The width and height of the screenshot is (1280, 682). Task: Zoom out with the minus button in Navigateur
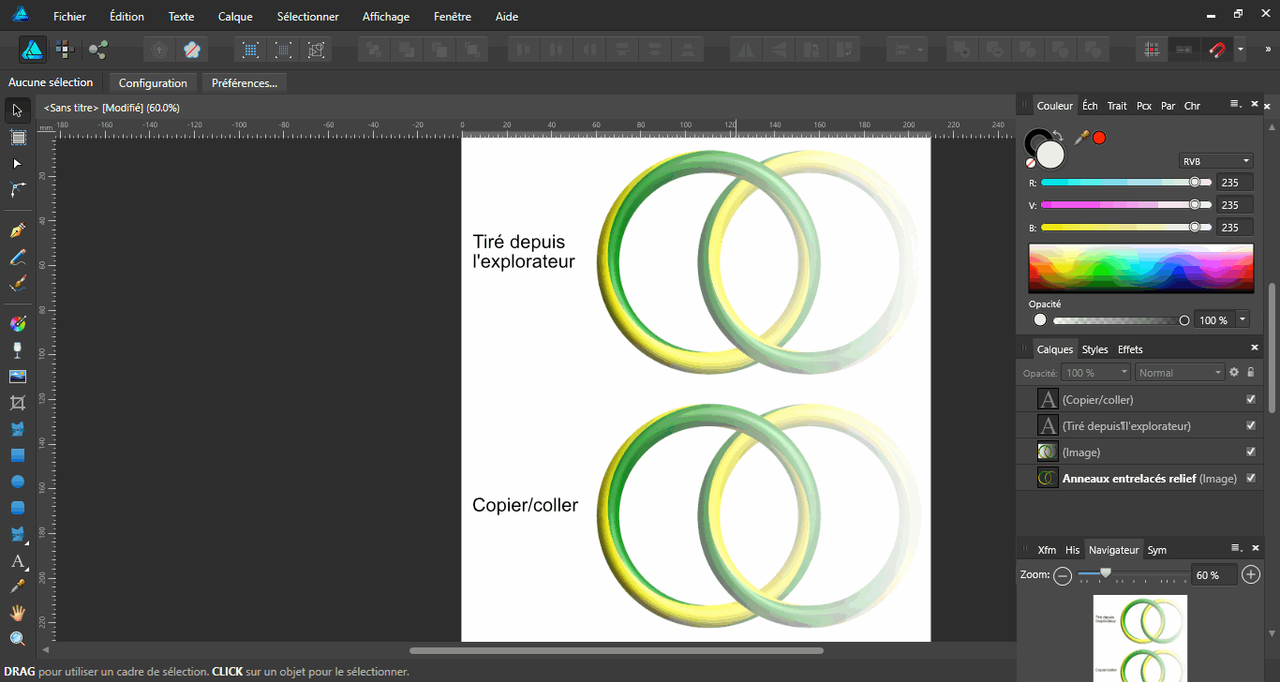1062,575
